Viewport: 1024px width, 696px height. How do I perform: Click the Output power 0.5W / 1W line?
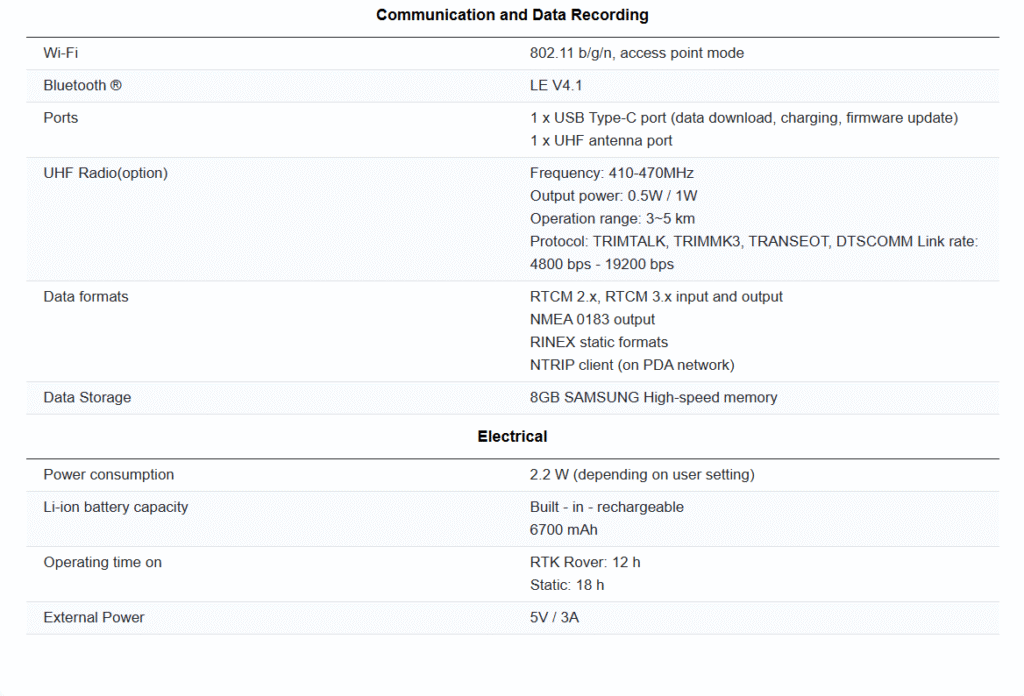coord(613,196)
